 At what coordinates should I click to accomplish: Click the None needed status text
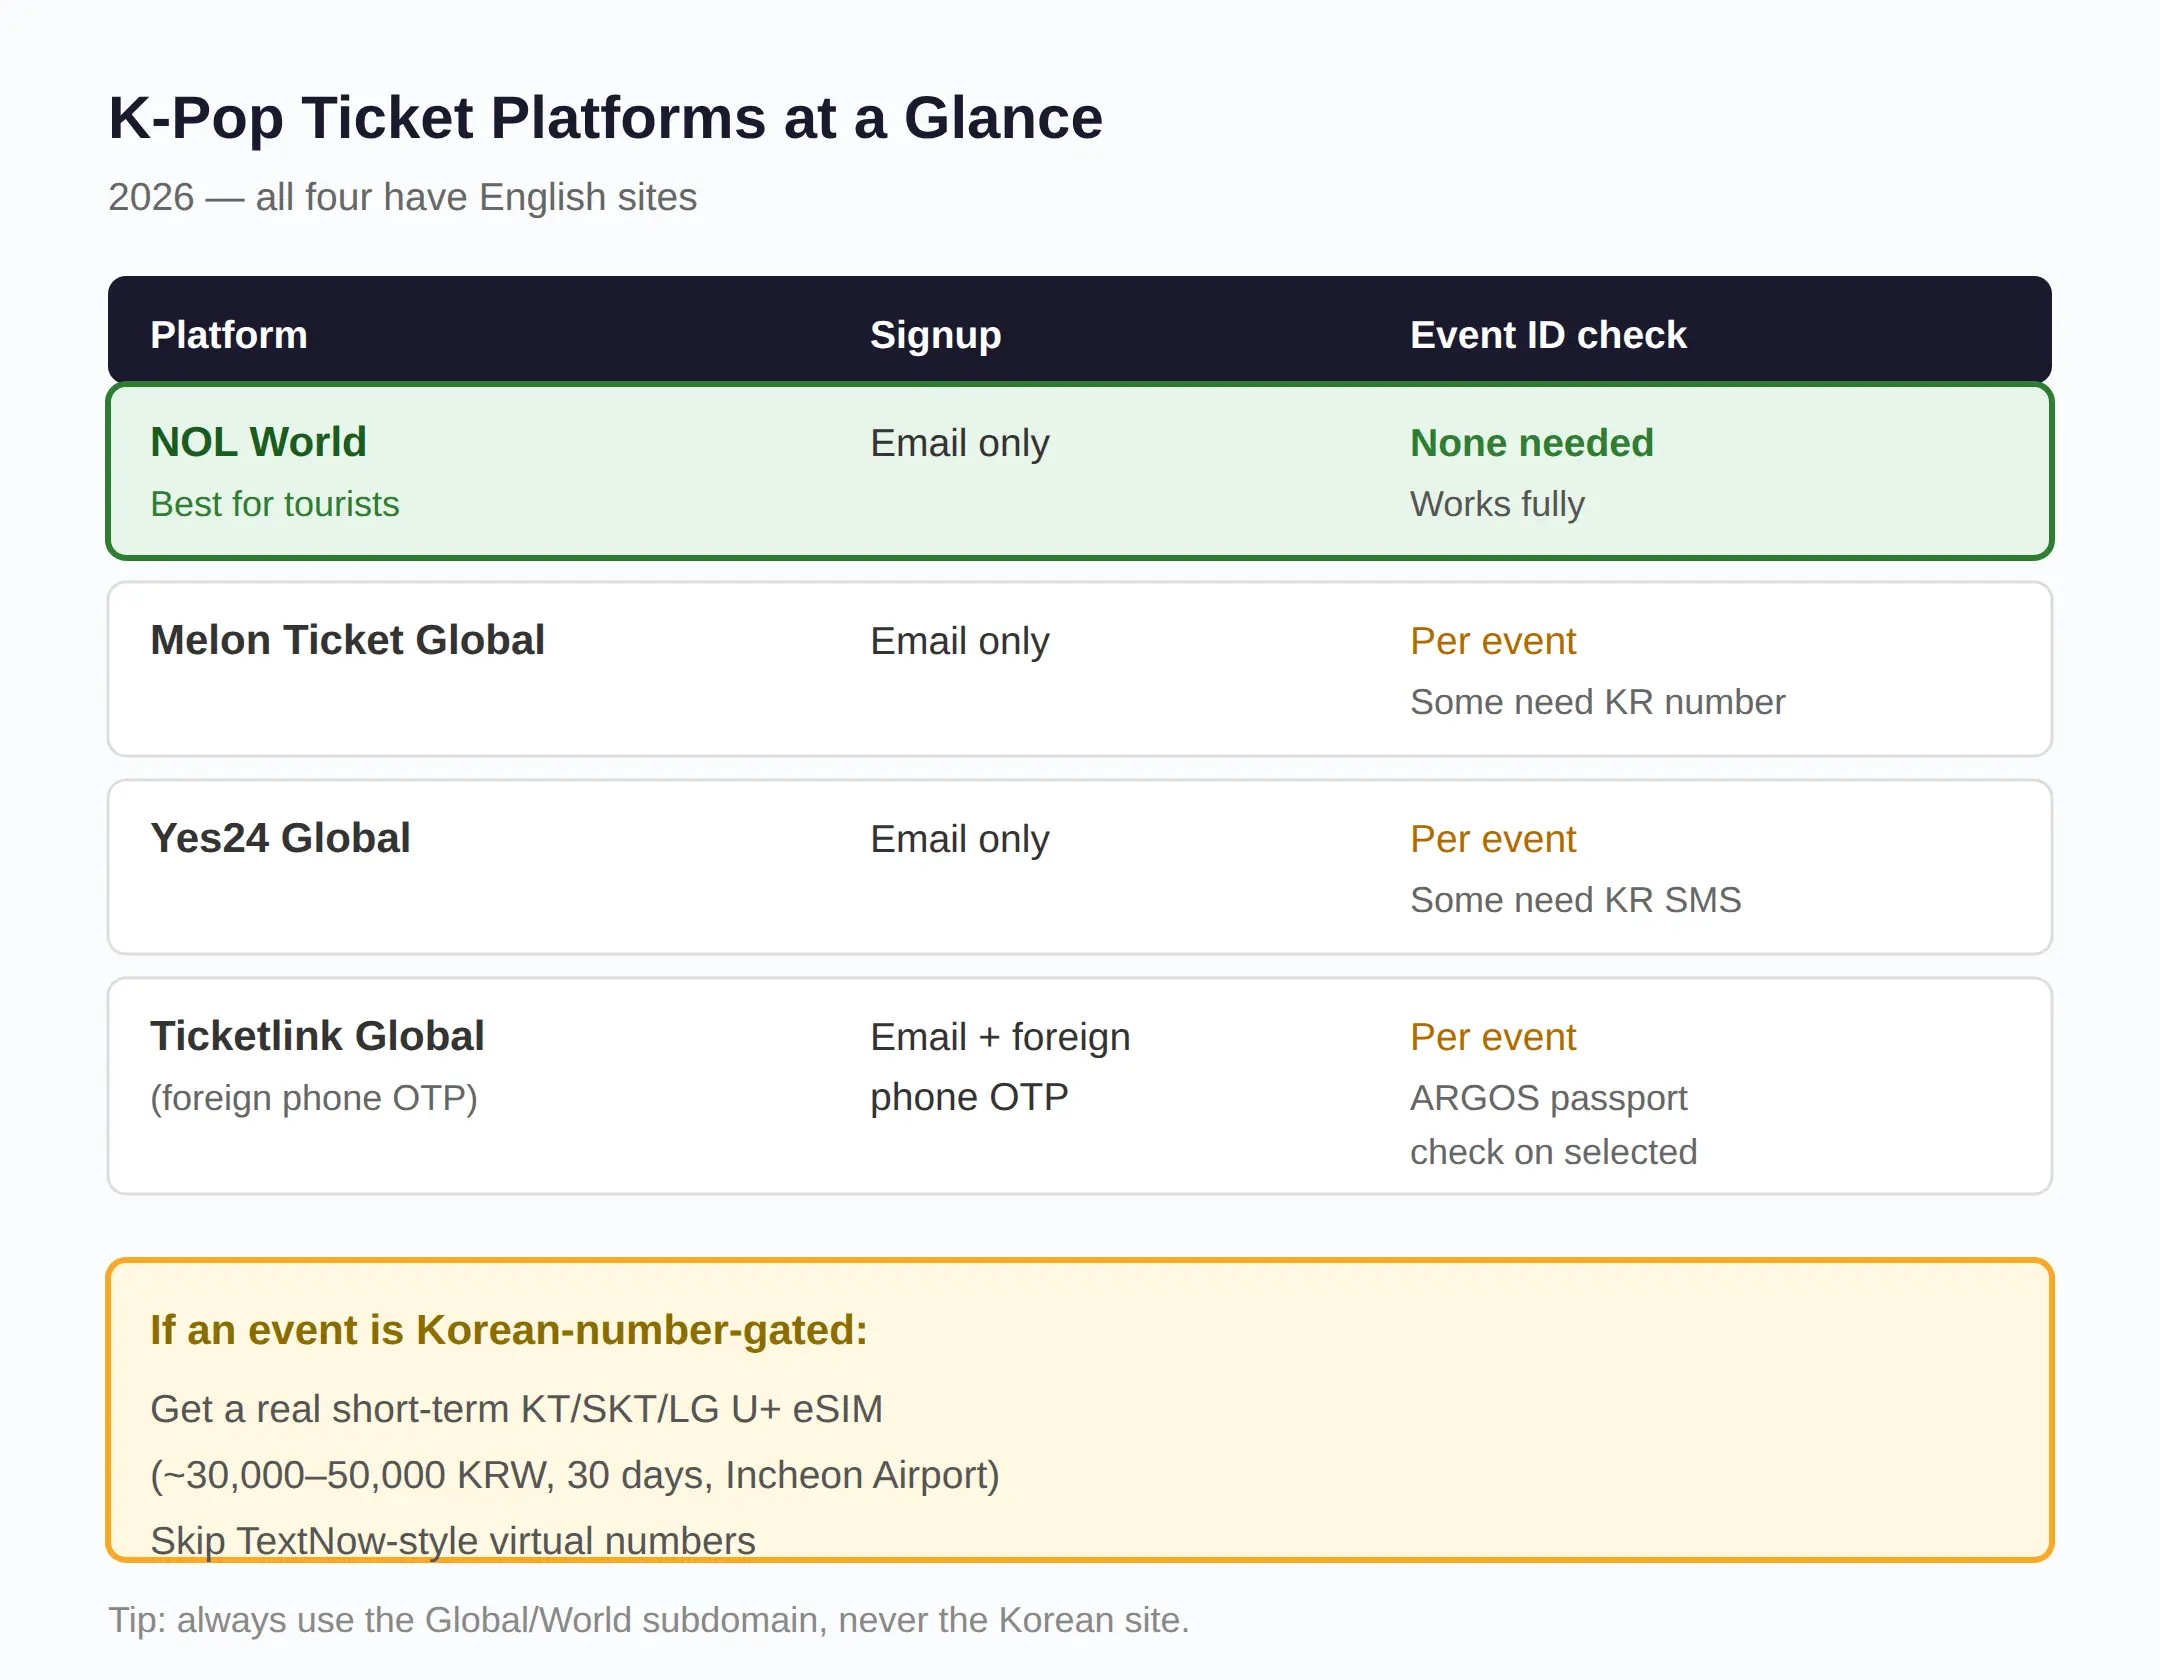[1531, 443]
